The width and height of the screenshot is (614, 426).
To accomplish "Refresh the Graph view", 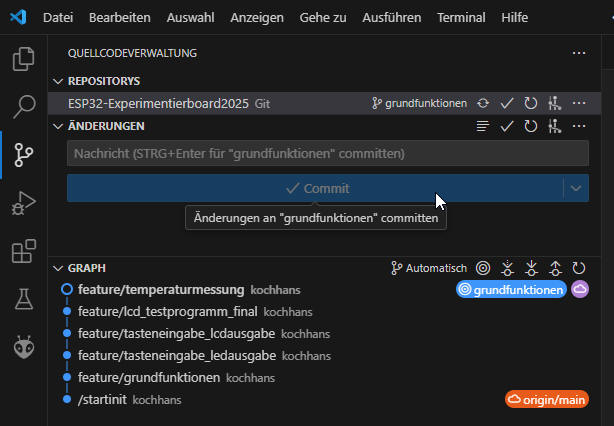I will tap(579, 268).
